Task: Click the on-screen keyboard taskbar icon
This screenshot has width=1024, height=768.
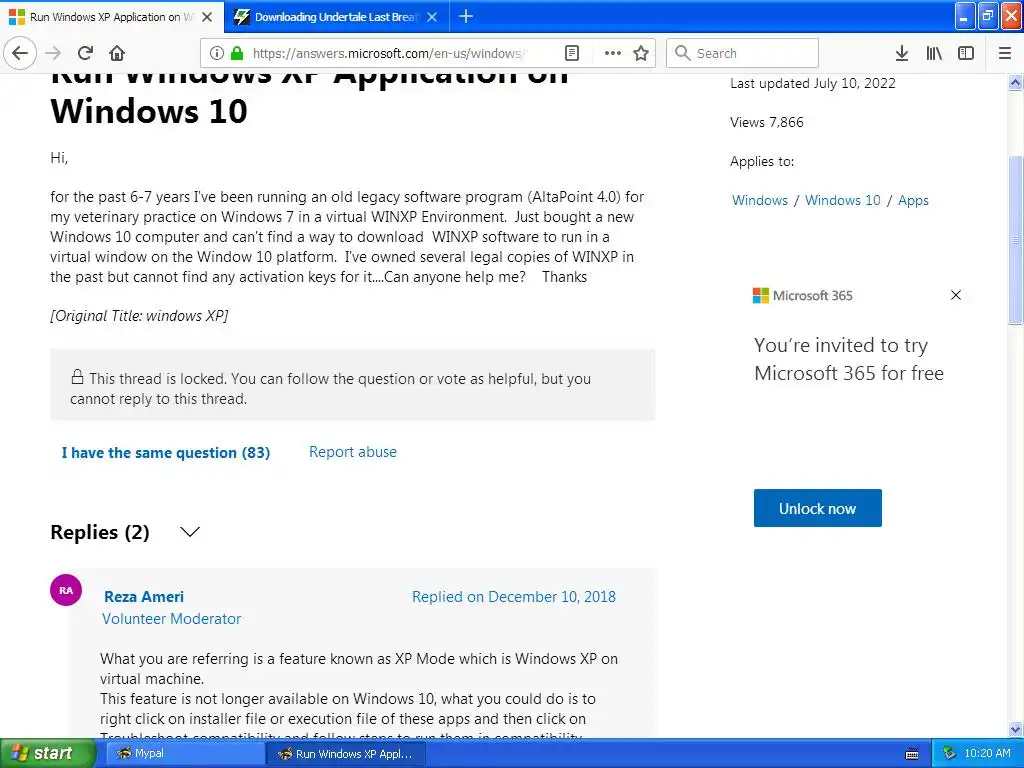Action: [912, 754]
